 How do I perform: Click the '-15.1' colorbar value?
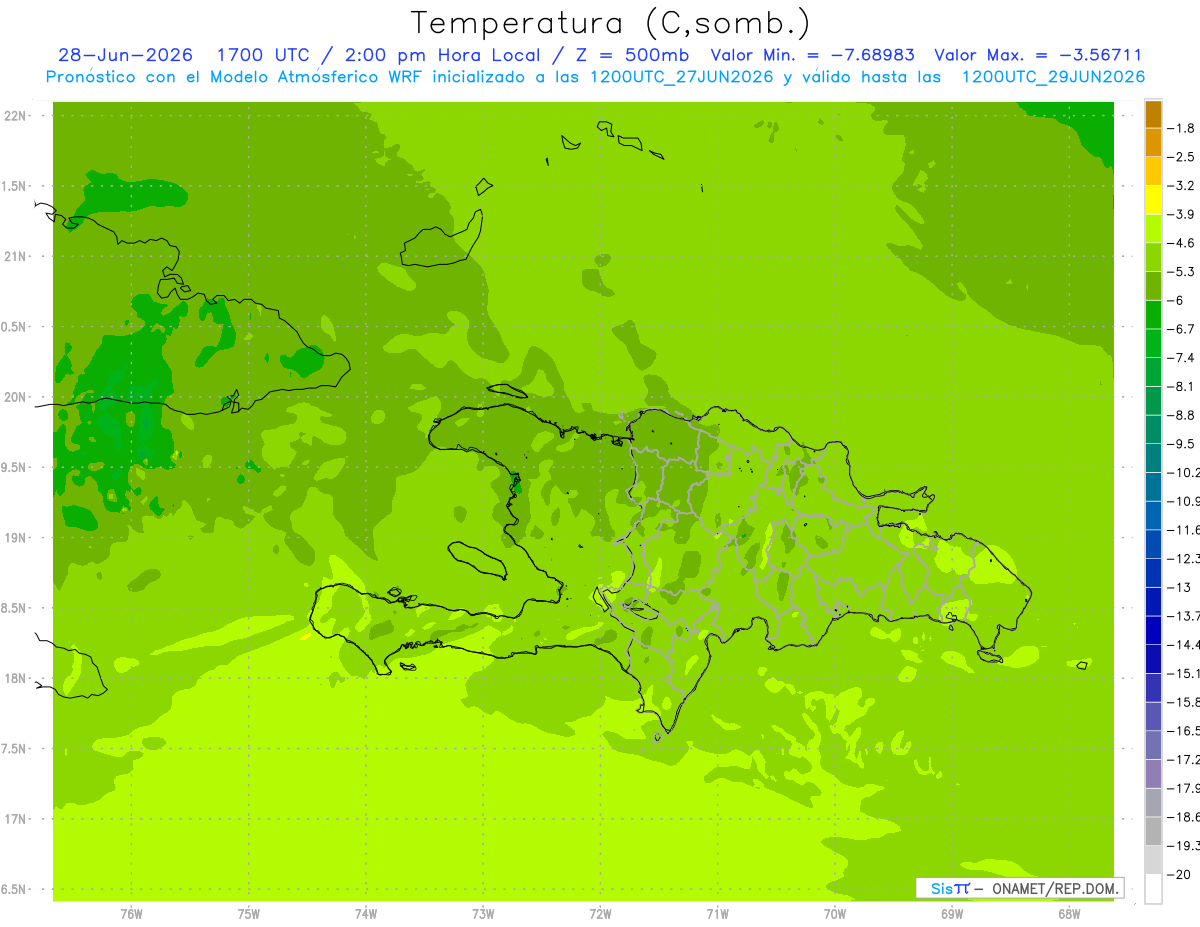1183,674
